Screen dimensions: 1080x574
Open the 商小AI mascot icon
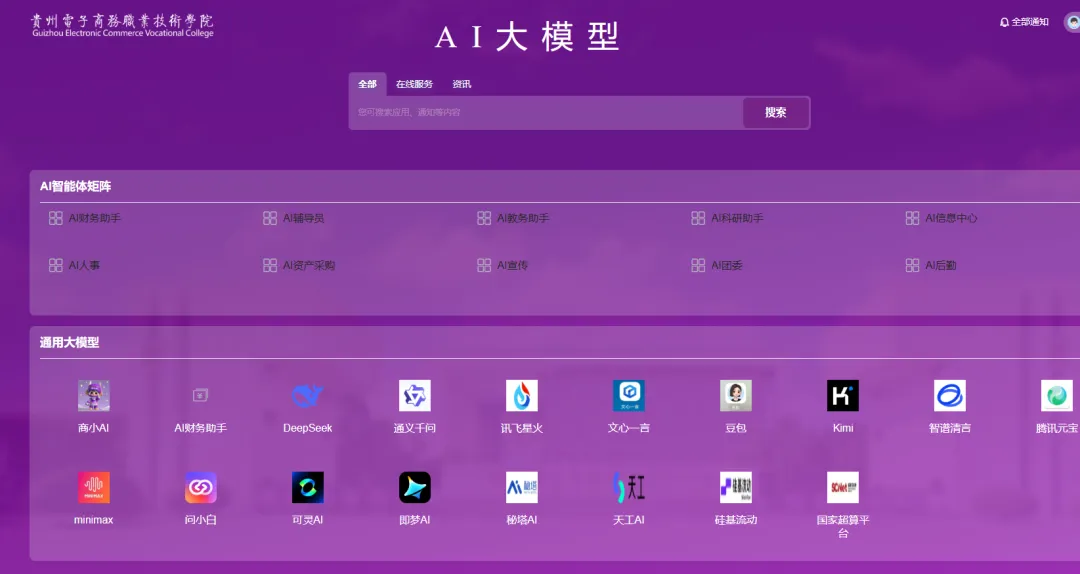click(x=93, y=396)
